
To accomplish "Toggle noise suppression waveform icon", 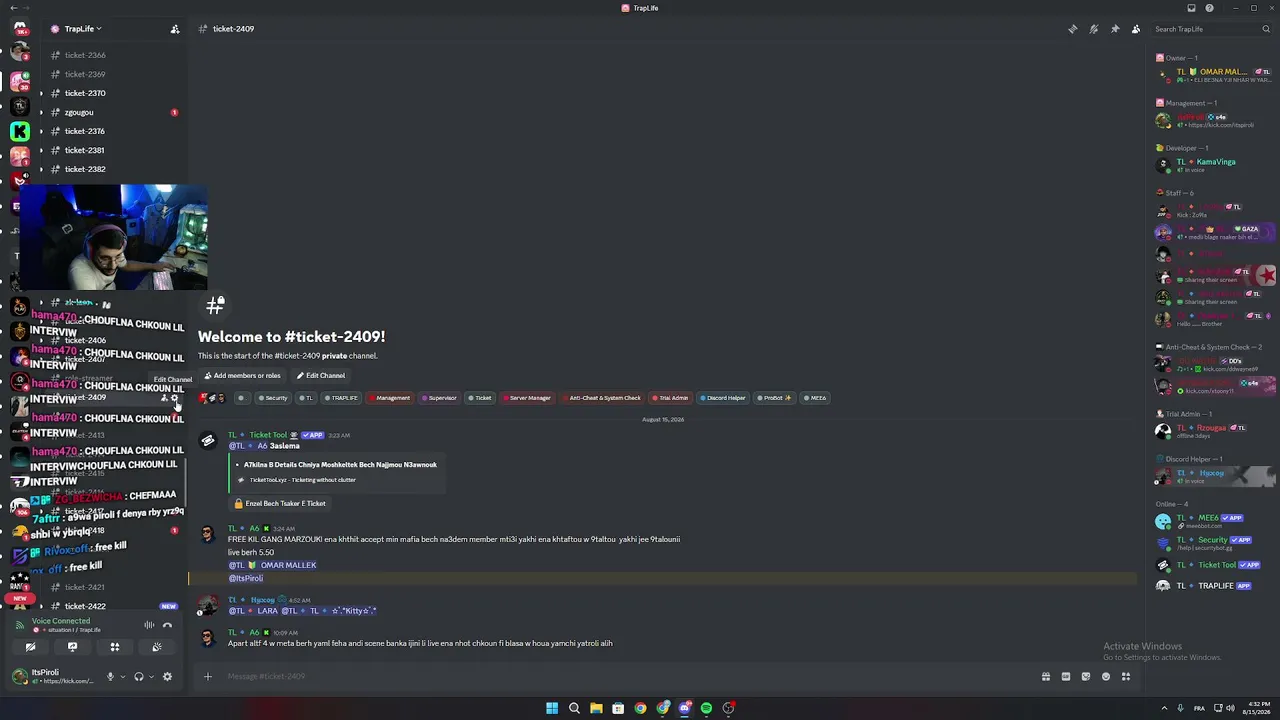I will [x=149, y=625].
